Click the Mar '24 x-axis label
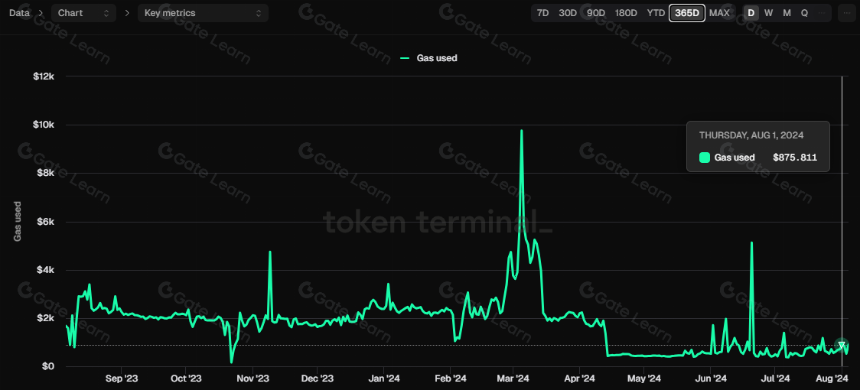 point(513,378)
